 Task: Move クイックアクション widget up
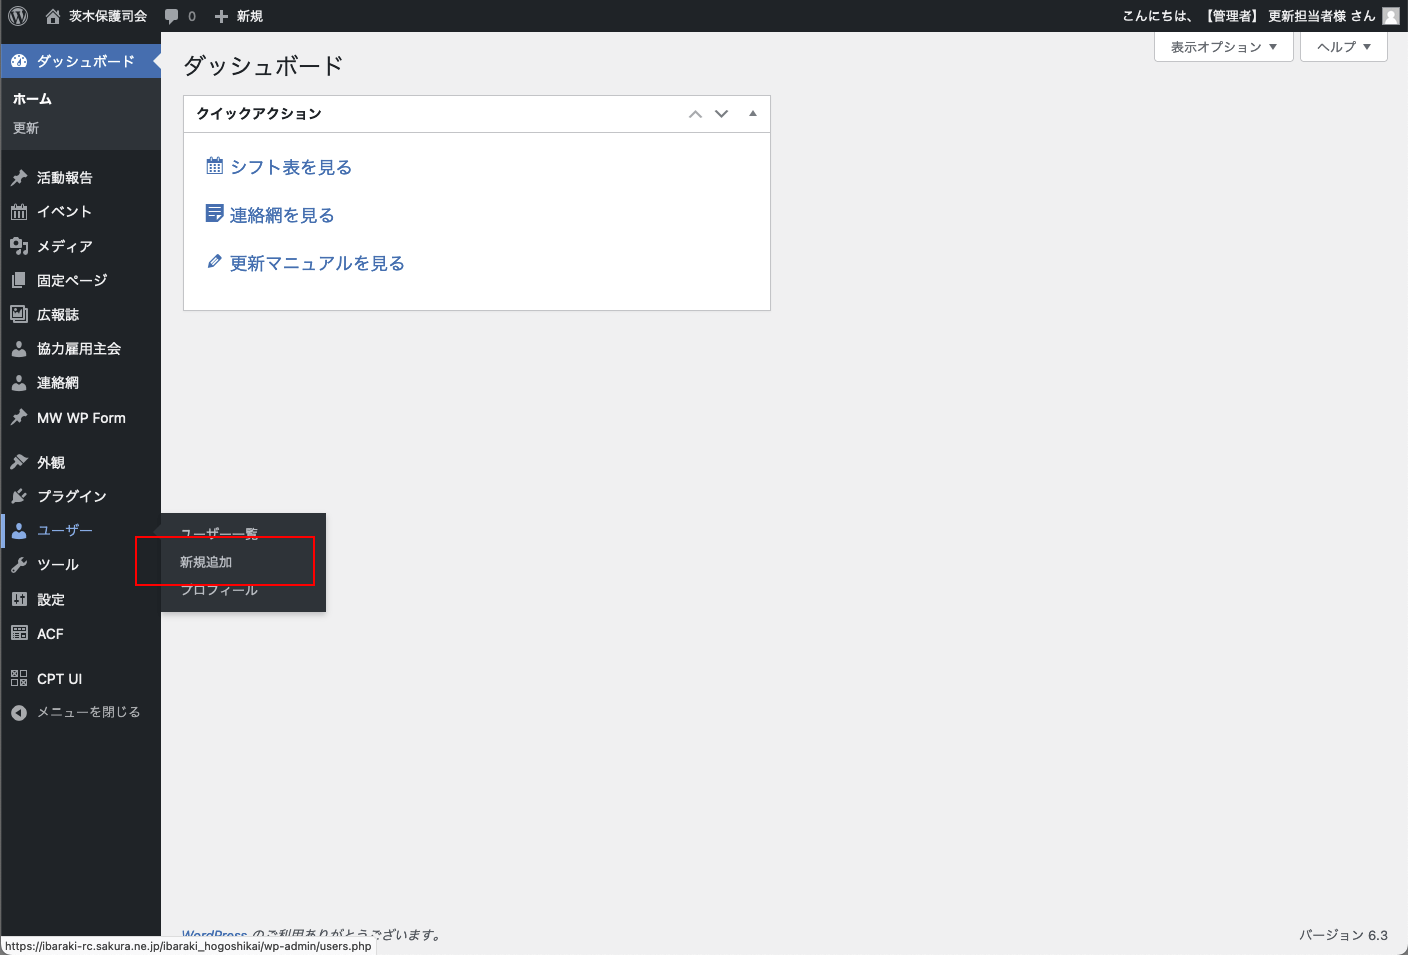[695, 114]
